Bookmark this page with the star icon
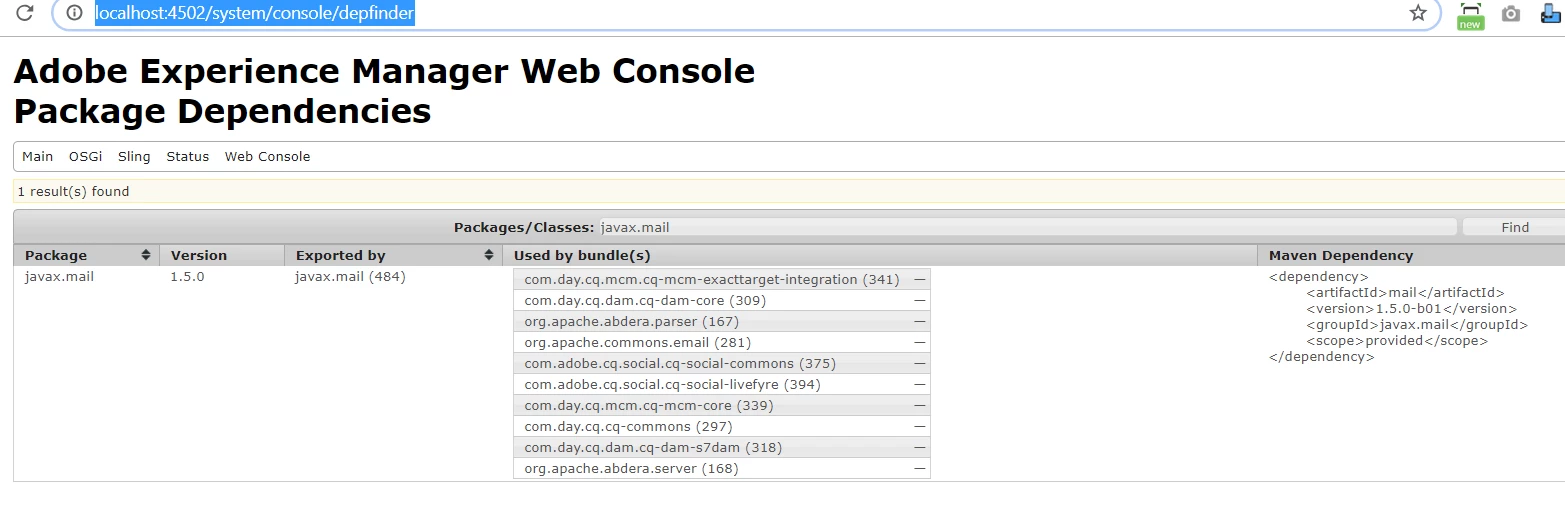This screenshot has height=518, width=1565. click(x=1418, y=13)
